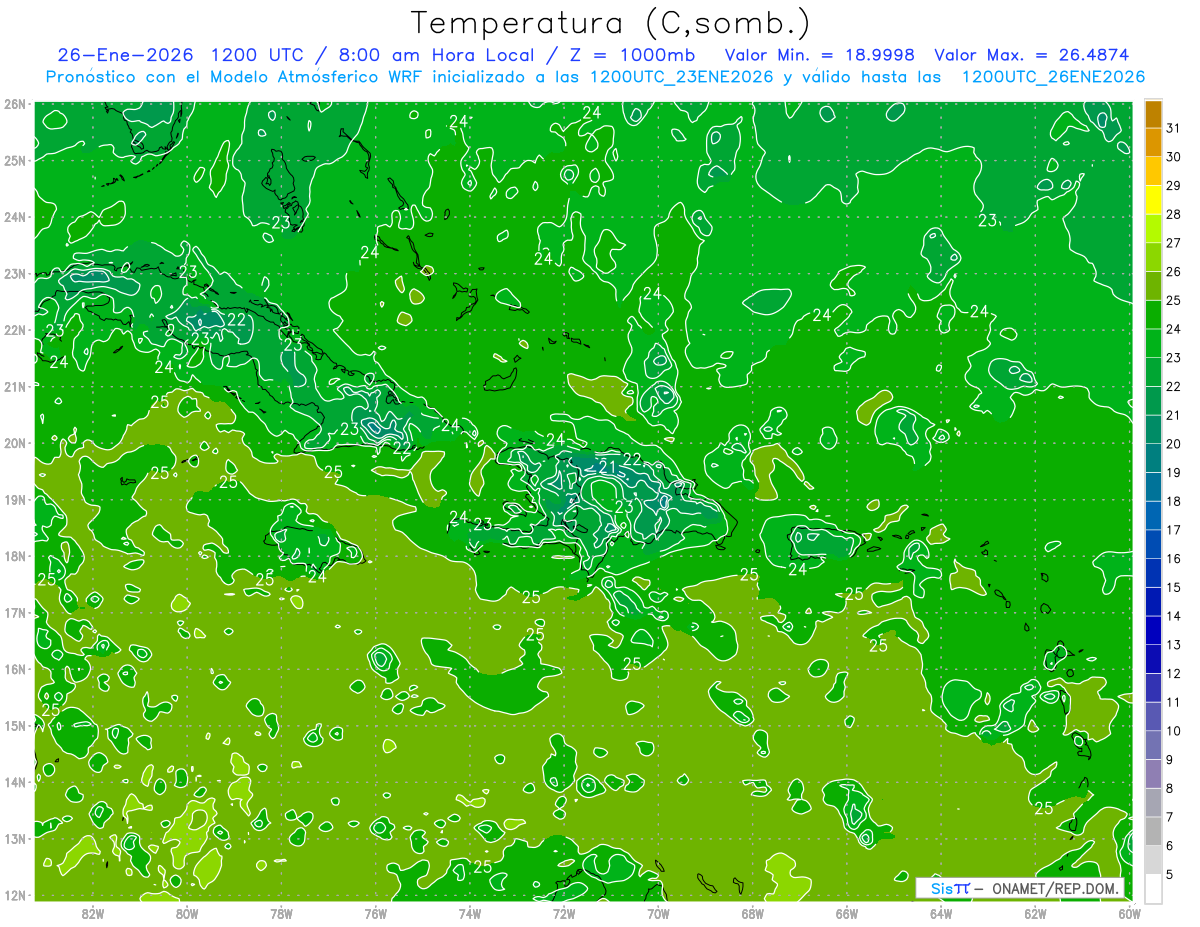Click the legend swatch between 30 and 31

pos(1153,144)
